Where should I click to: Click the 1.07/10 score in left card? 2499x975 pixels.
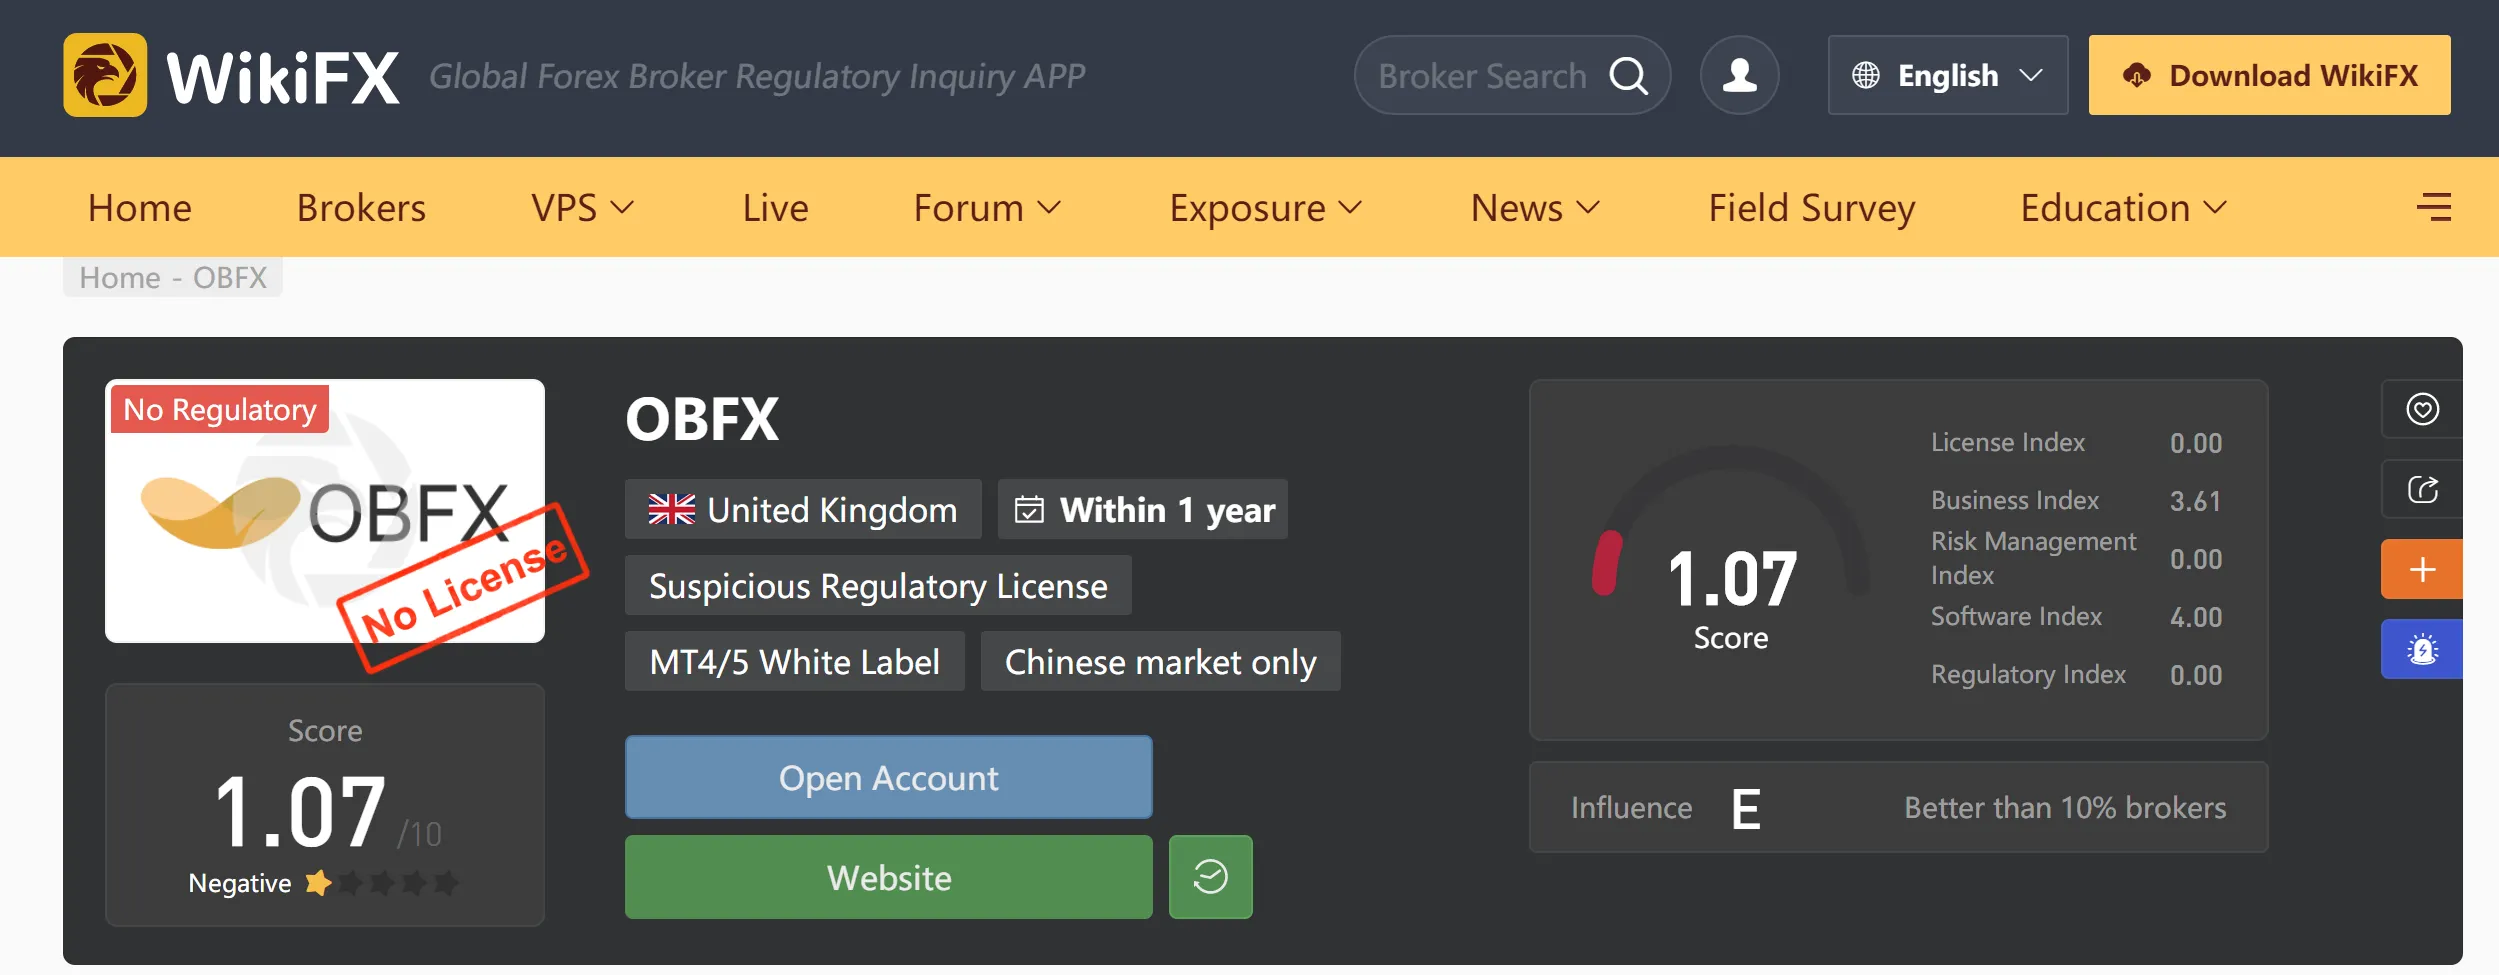[327, 811]
